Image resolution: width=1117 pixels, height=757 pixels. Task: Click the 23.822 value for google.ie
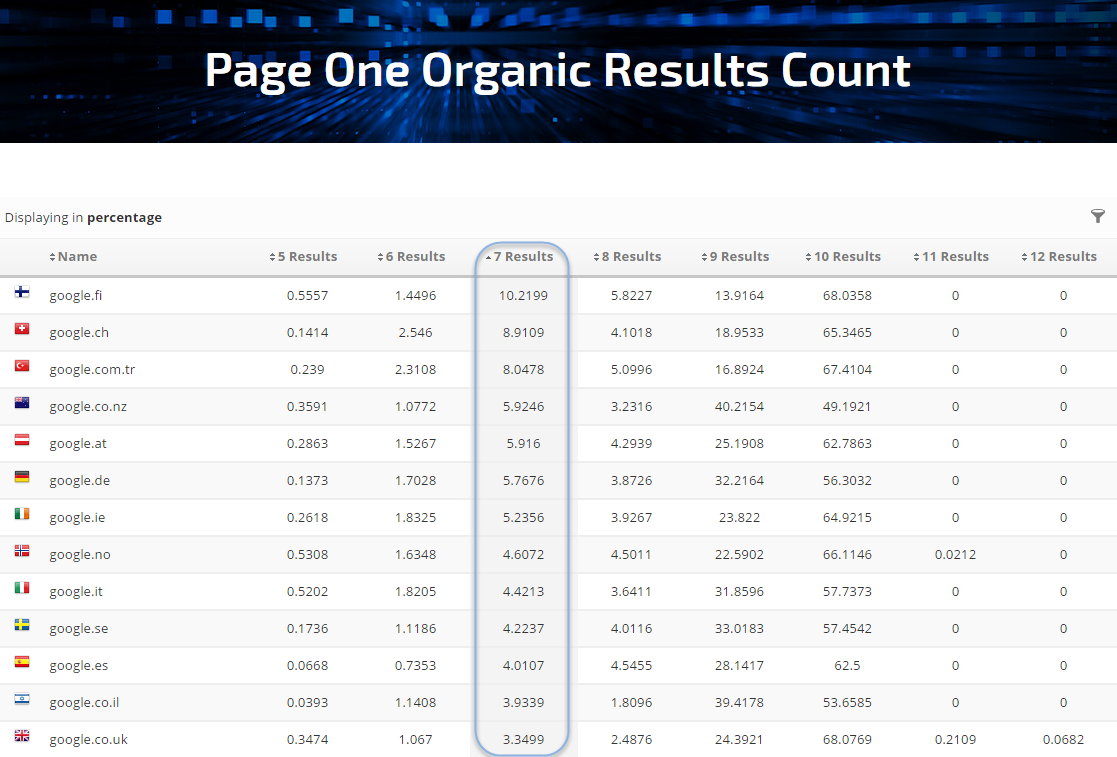point(739,518)
